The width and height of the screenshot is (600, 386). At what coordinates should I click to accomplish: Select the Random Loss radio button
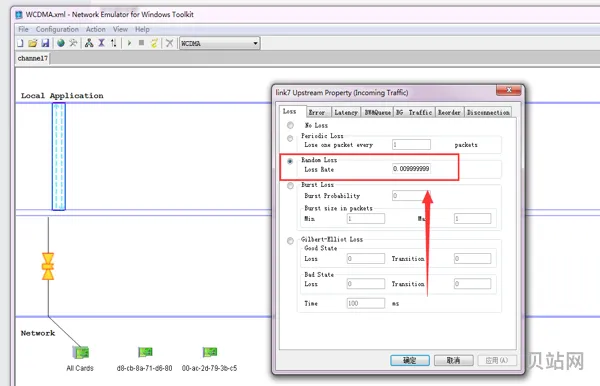pos(290,161)
